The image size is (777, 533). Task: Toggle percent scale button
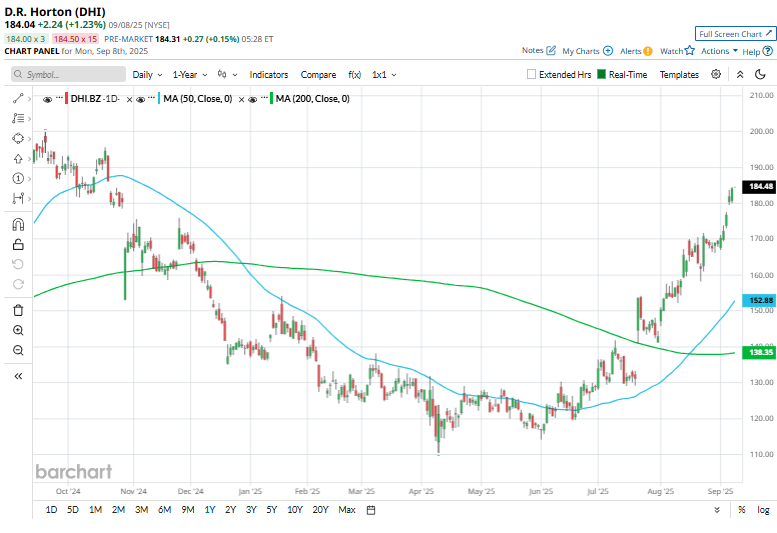tap(742, 510)
